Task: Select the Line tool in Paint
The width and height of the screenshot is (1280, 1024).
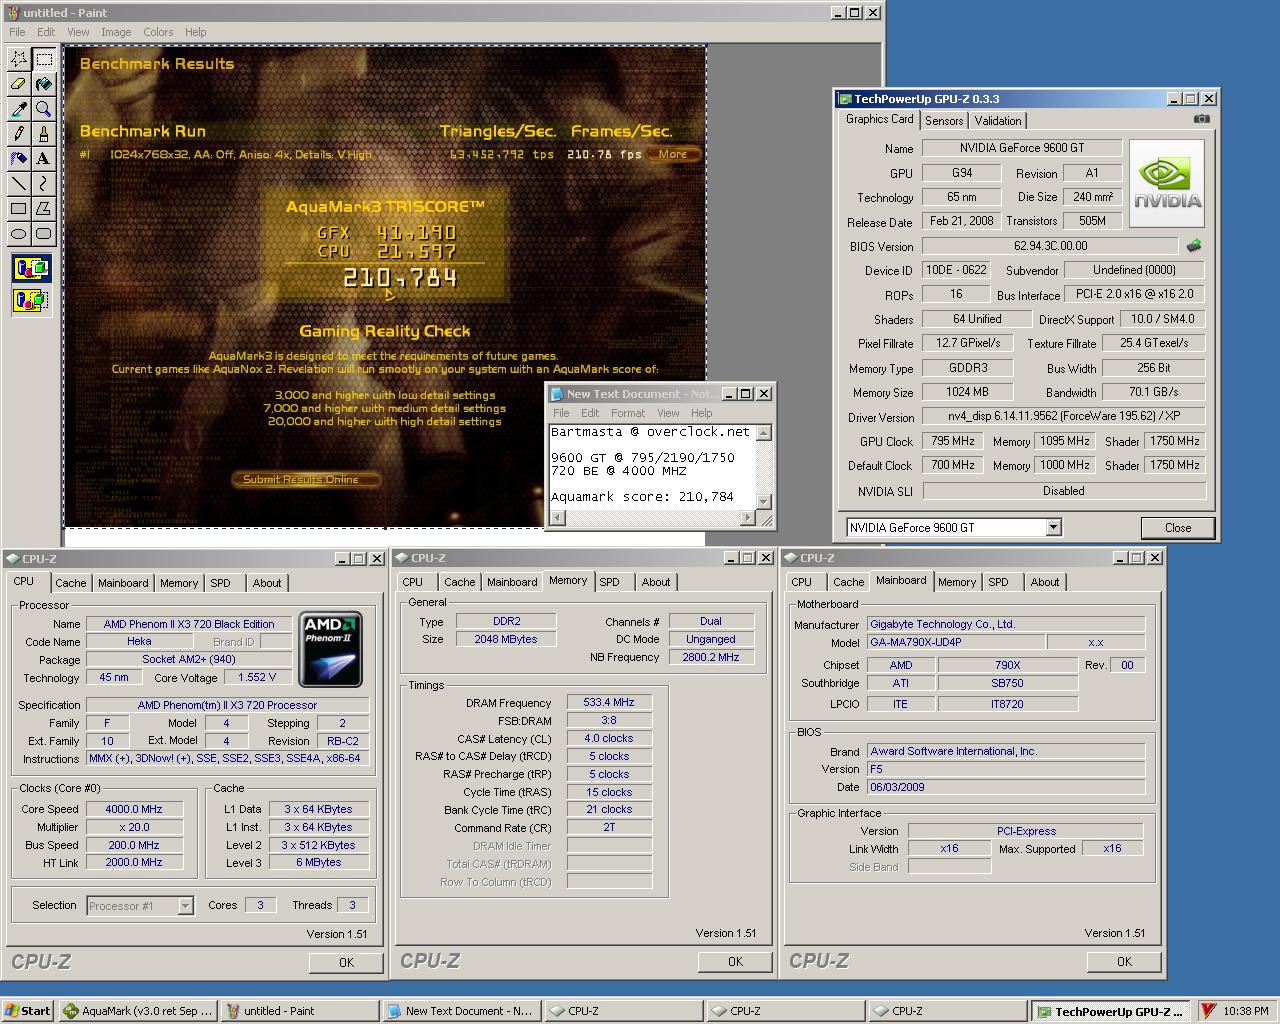Action: tap(18, 184)
